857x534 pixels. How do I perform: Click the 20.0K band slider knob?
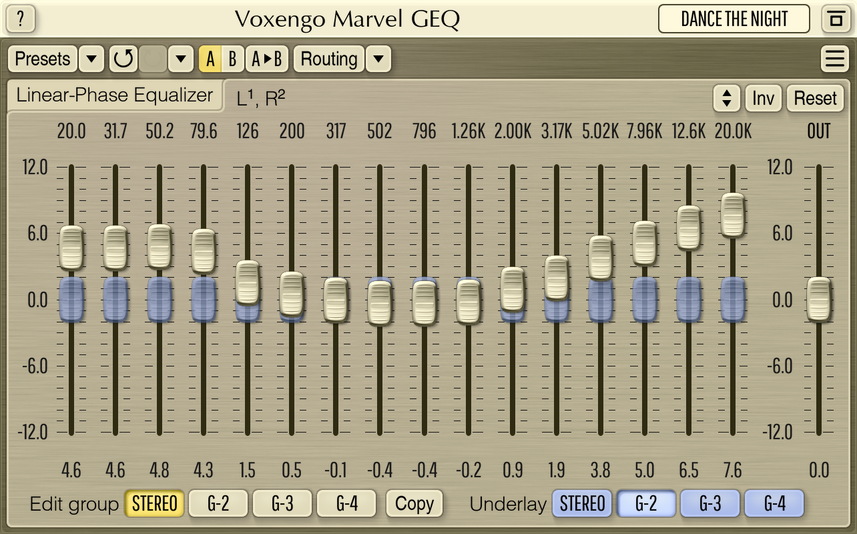(733, 215)
